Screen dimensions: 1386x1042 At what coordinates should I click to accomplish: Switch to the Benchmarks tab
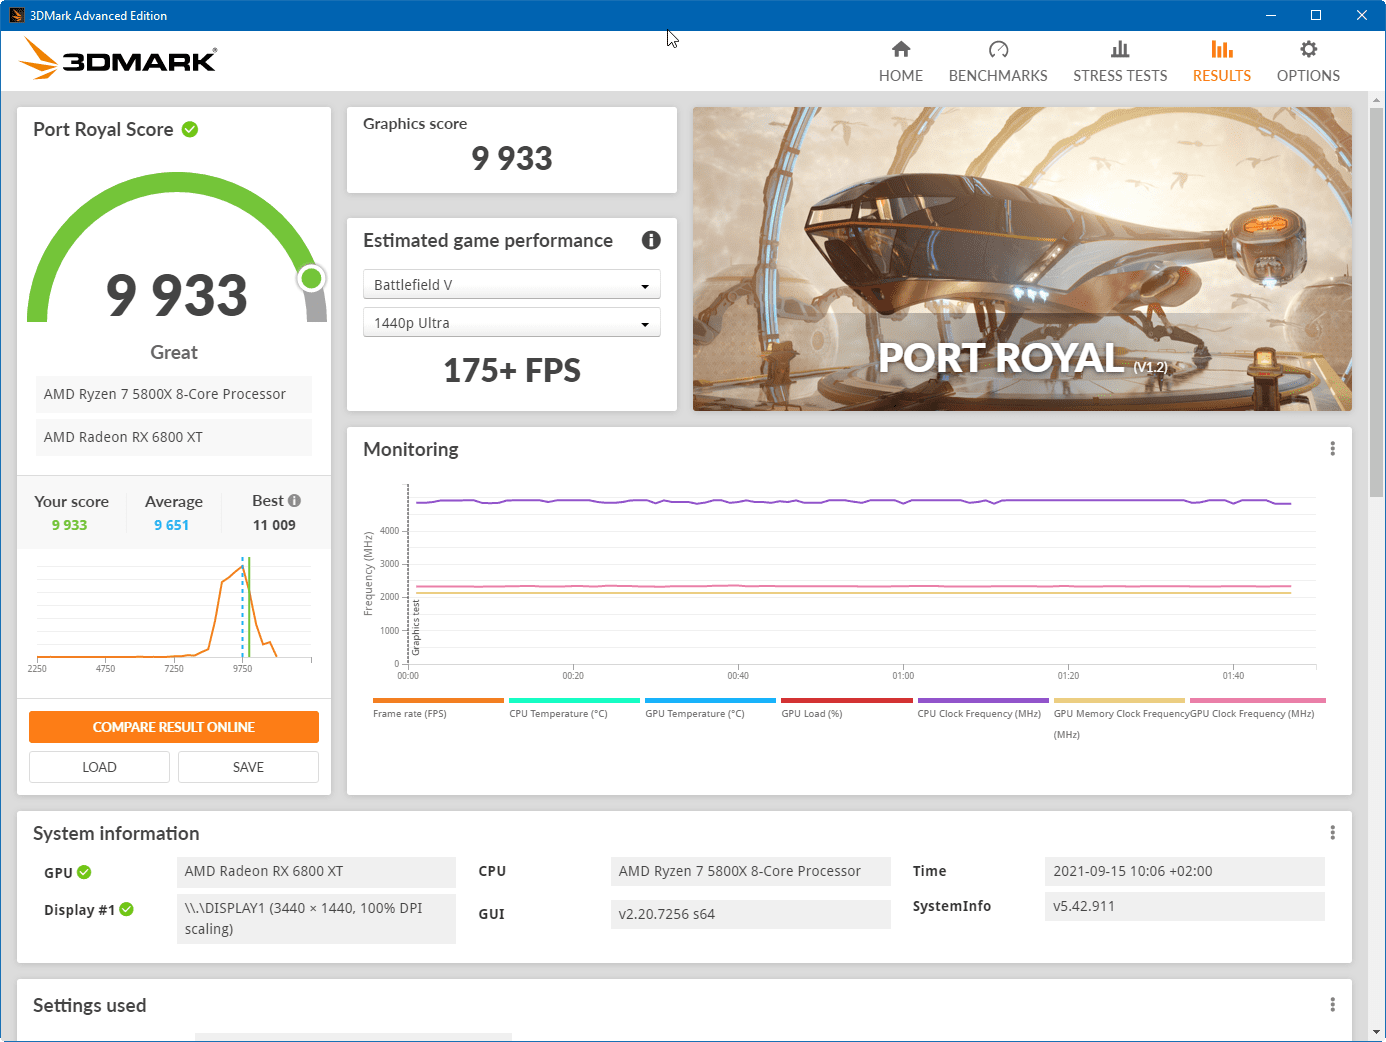pos(998,62)
